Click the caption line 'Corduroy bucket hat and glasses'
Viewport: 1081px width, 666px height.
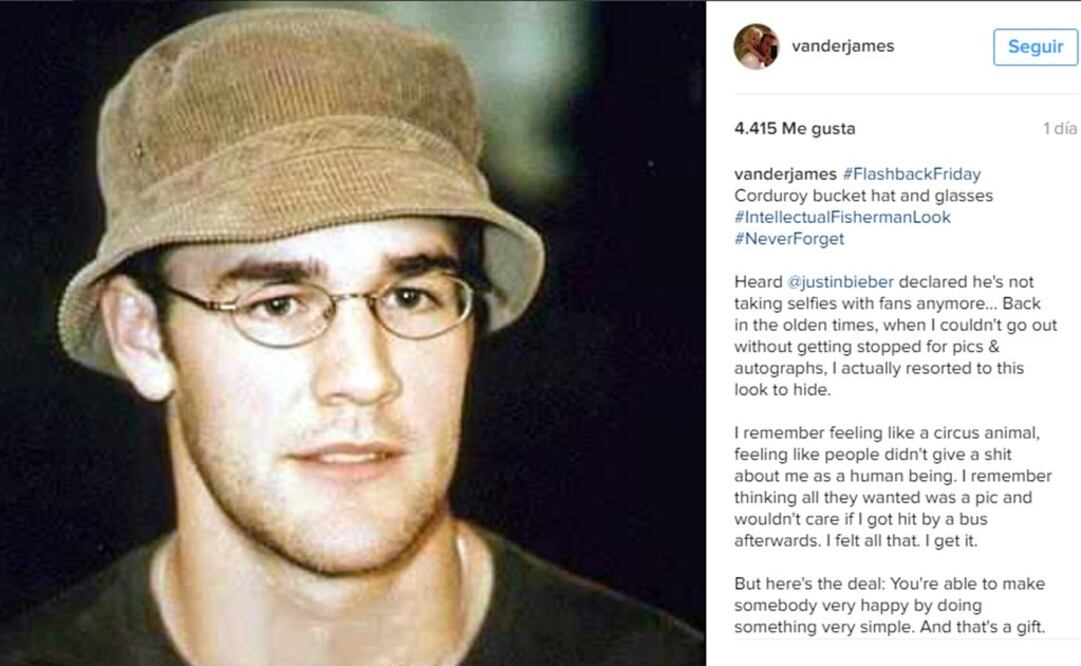(x=863, y=196)
